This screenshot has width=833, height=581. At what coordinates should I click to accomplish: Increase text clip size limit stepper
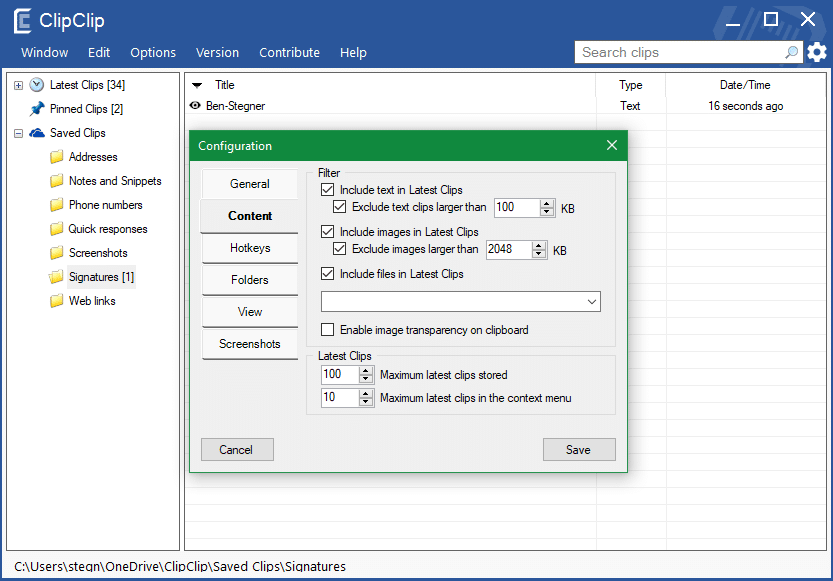coord(547,204)
